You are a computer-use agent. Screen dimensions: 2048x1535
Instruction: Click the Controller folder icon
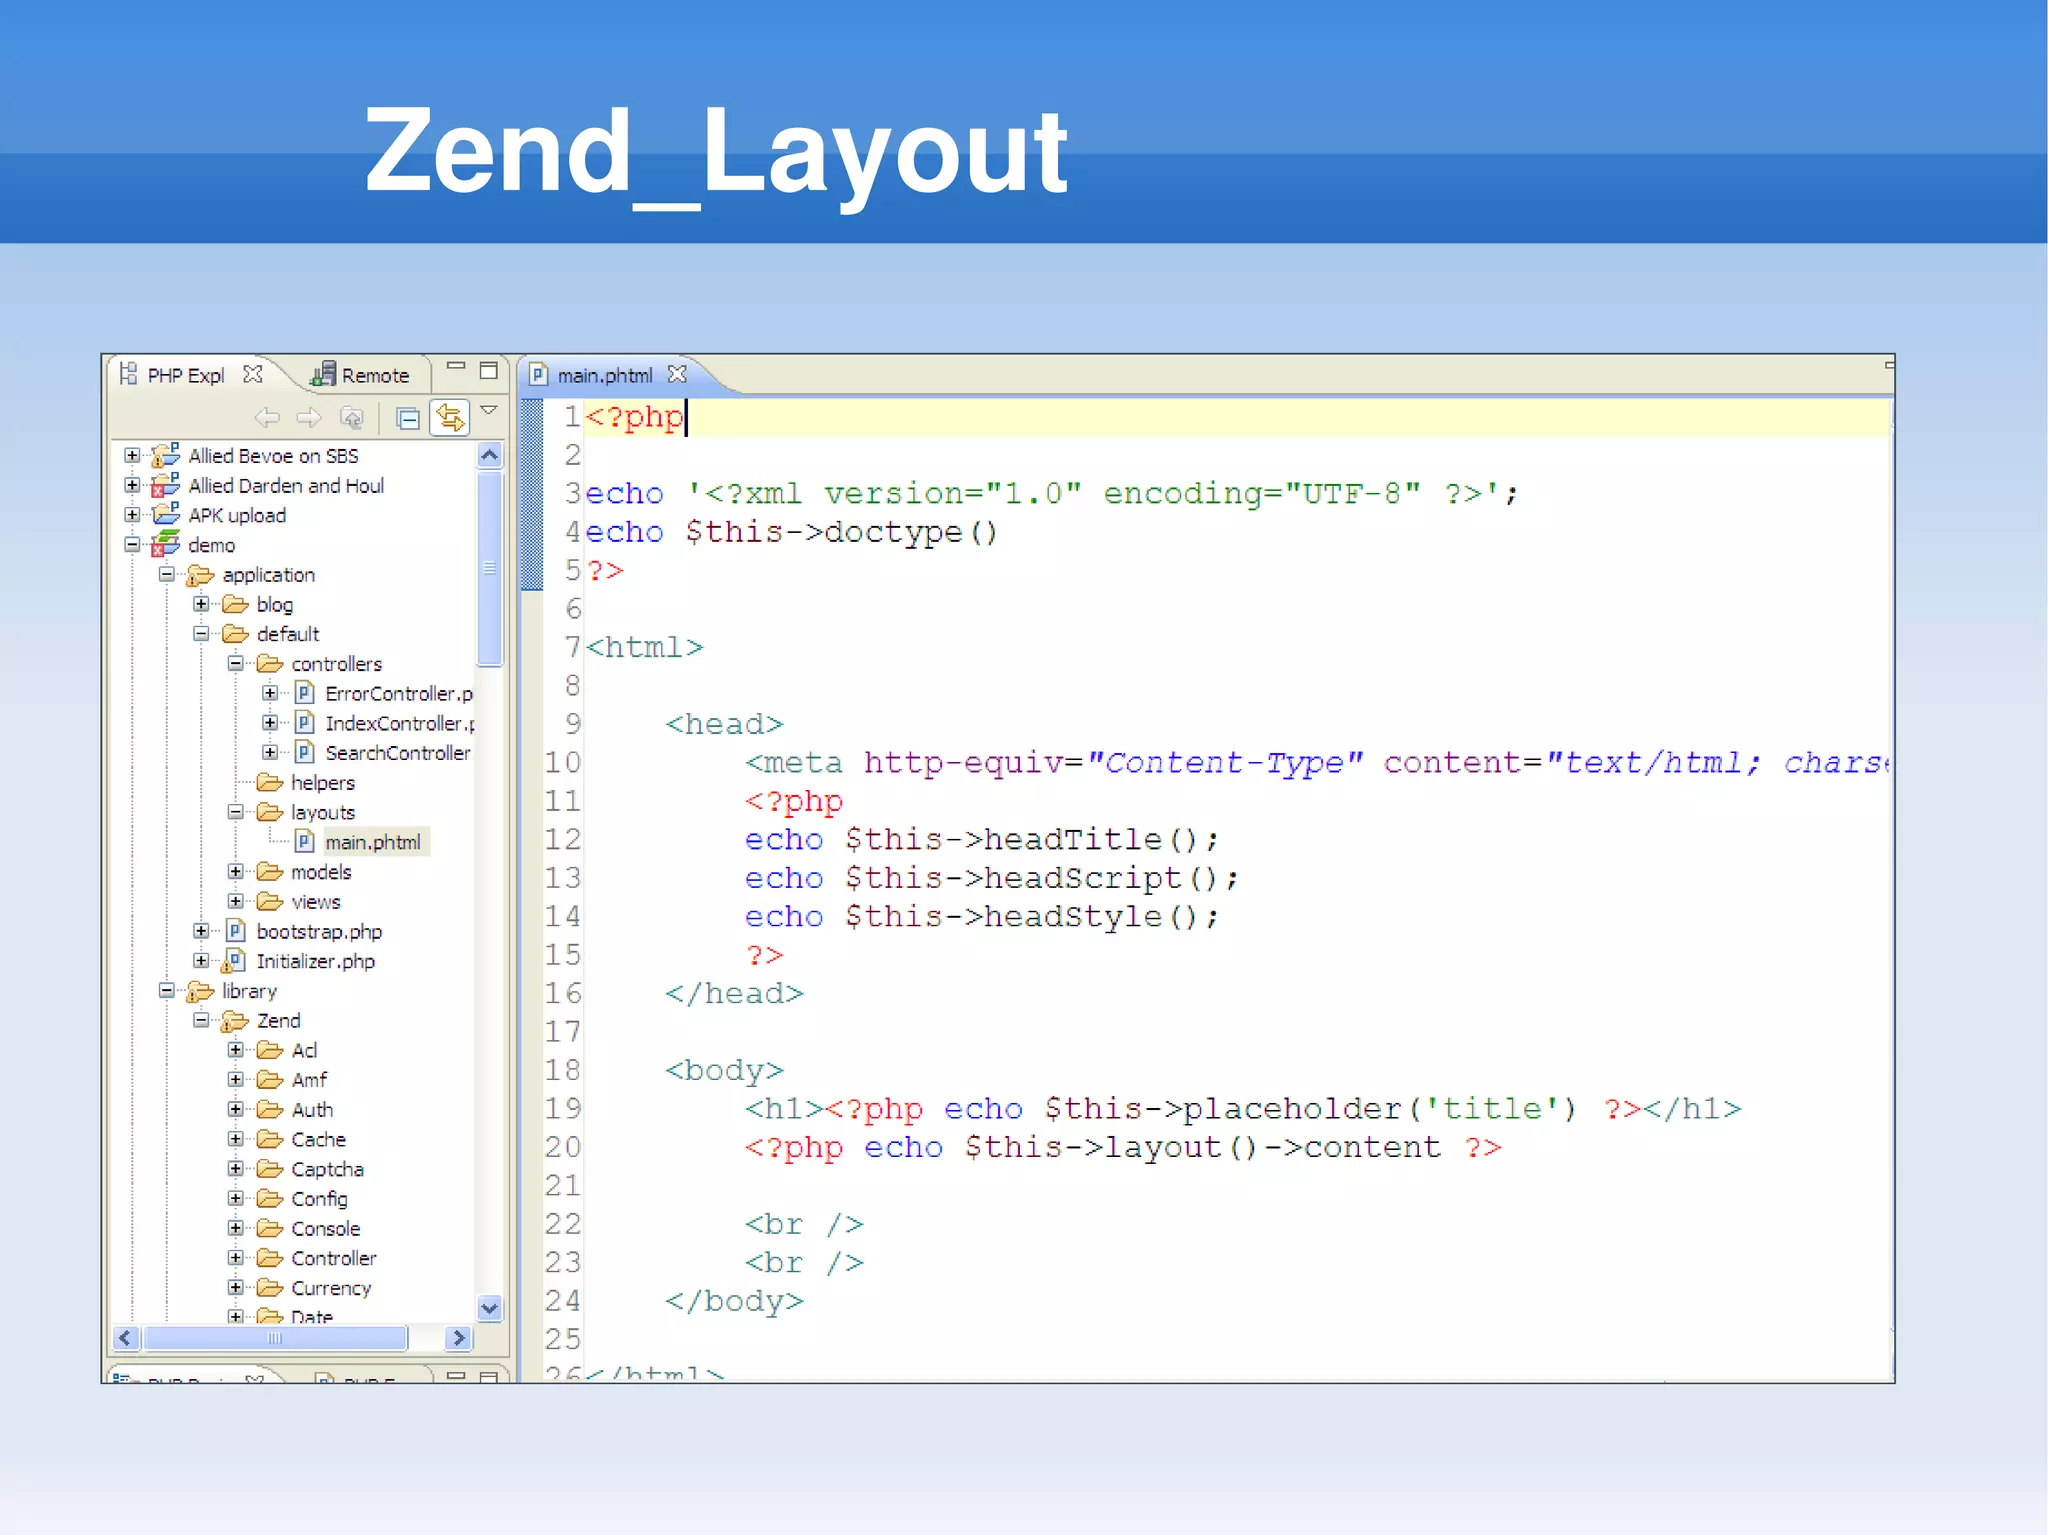pos(269,1258)
